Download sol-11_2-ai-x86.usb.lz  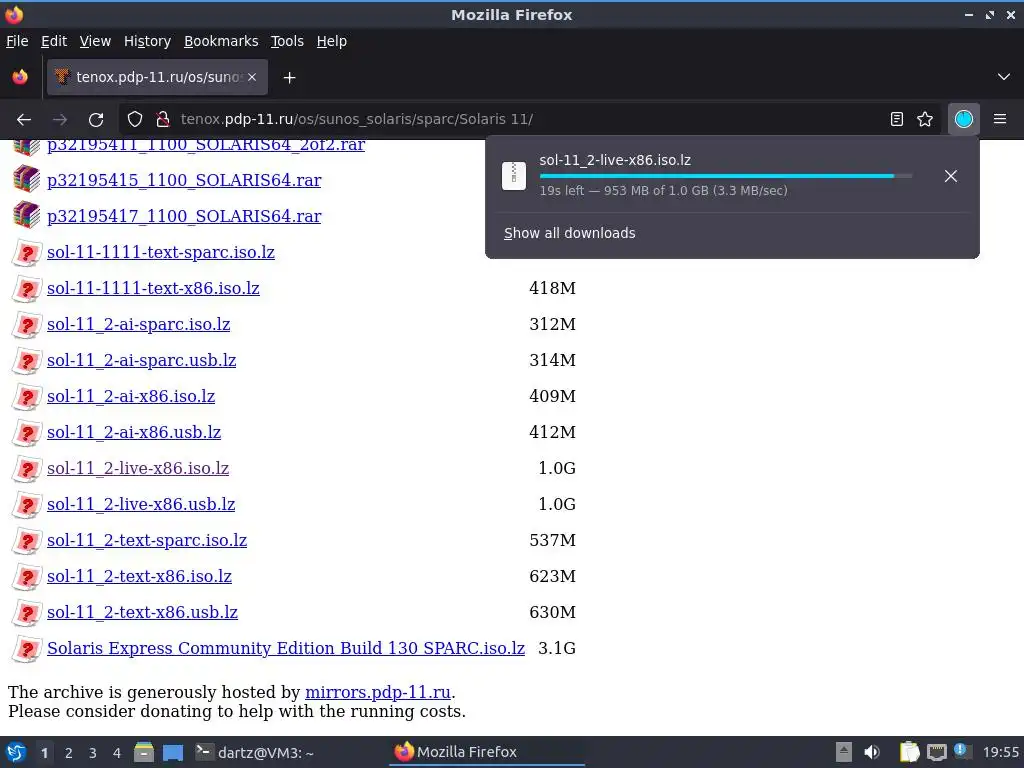134,432
